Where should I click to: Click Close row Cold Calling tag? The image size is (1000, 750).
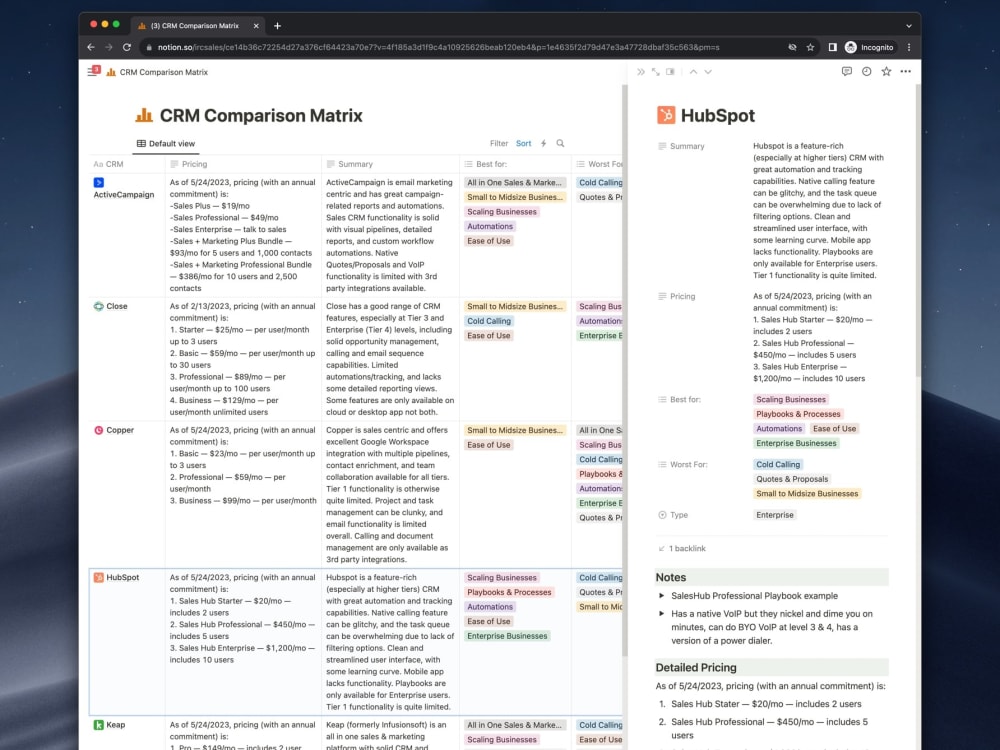489,321
